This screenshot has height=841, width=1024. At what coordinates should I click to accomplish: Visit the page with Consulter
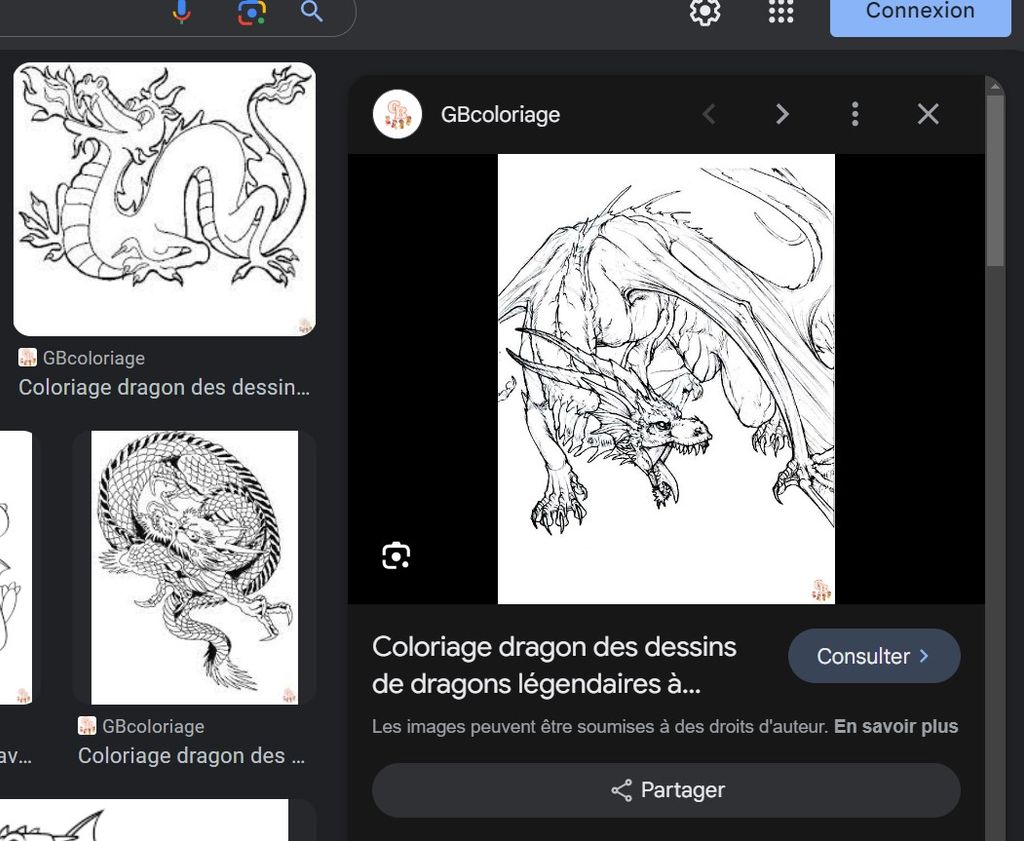tap(874, 656)
